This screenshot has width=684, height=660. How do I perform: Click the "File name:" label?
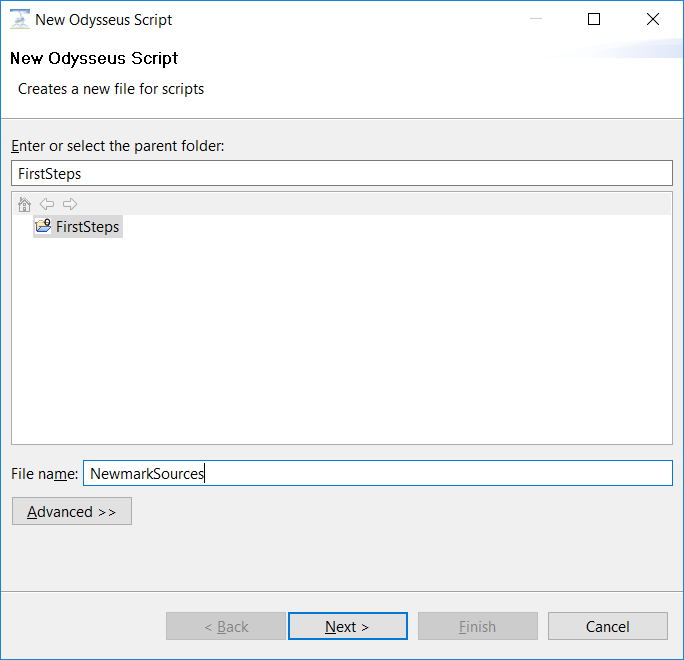click(x=44, y=473)
